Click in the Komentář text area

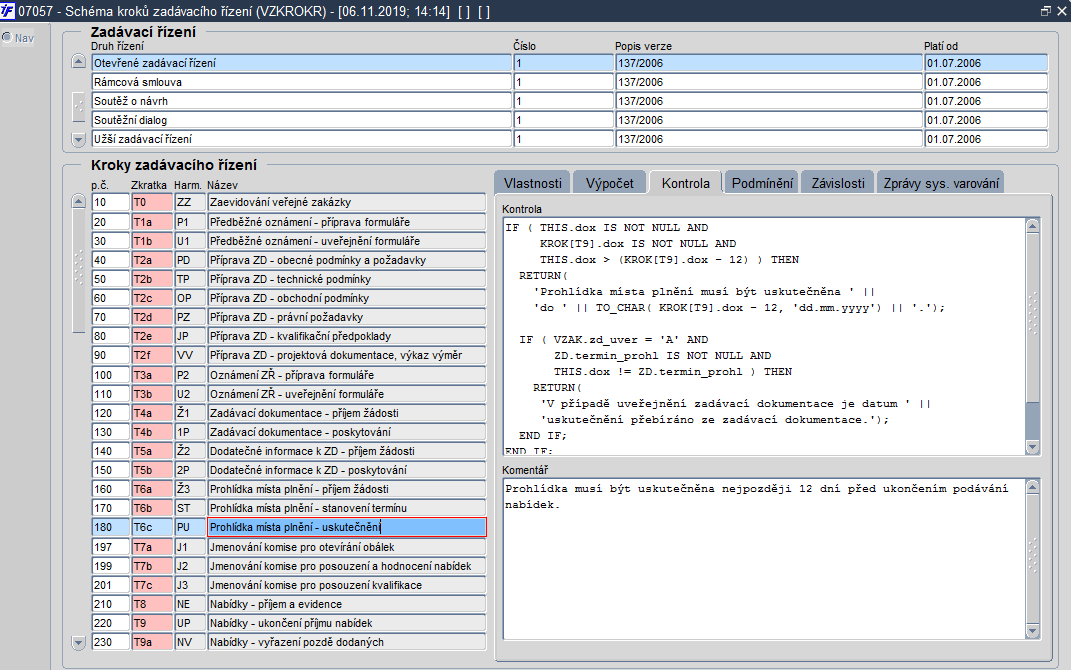[x=764, y=559]
